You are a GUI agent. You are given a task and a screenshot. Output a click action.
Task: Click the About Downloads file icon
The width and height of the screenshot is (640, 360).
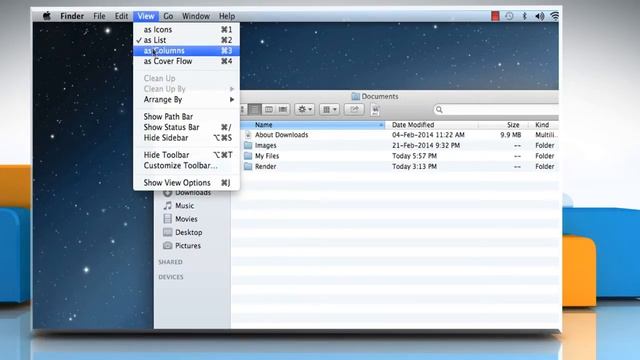coord(248,135)
